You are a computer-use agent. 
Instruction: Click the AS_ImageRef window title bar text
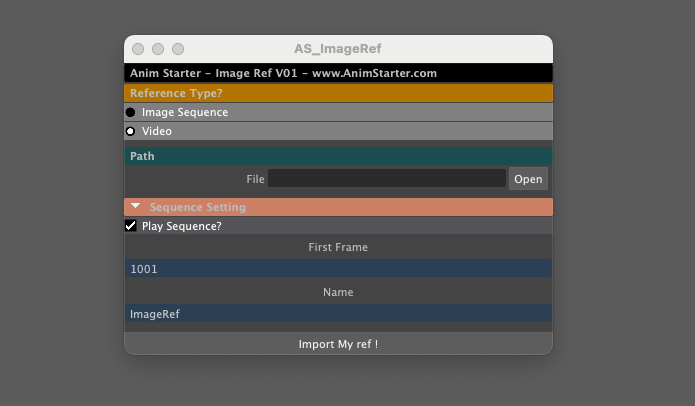[x=337, y=49]
